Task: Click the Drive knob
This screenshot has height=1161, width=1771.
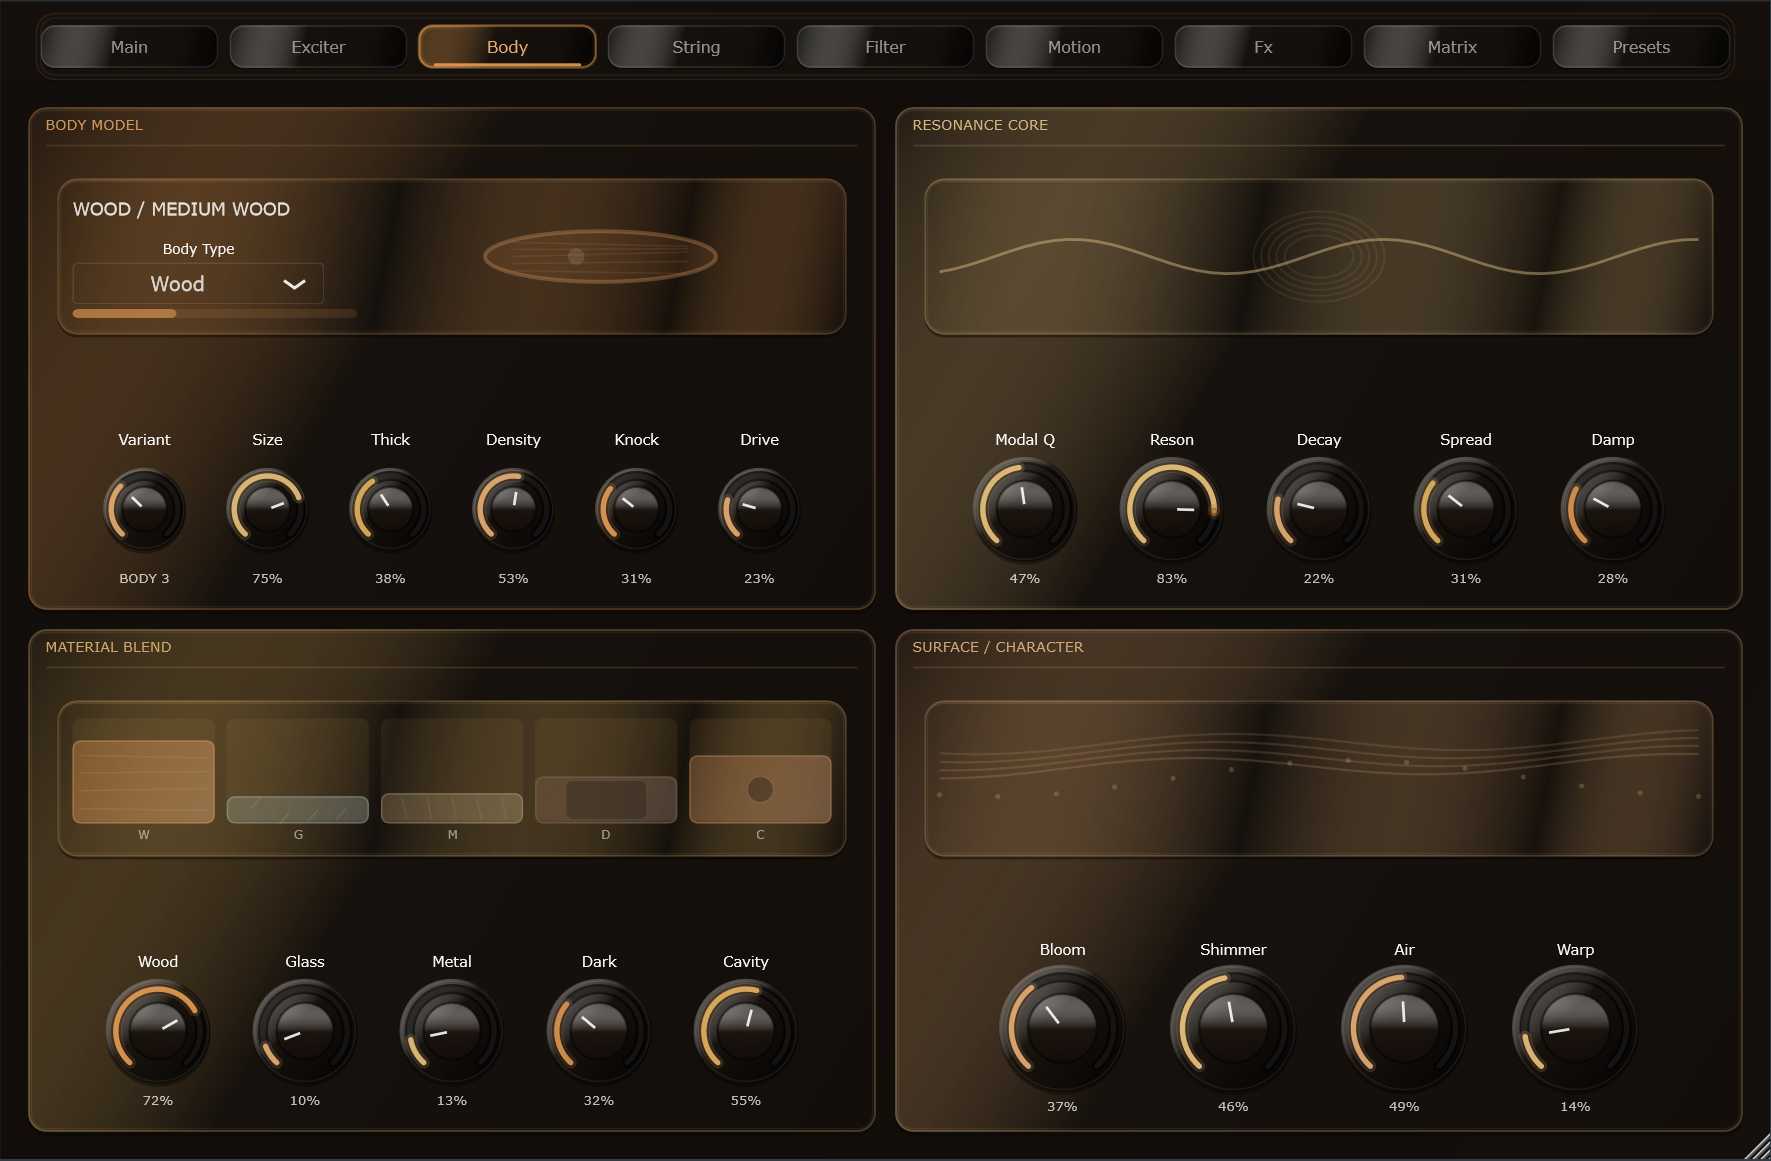Action: coord(759,509)
